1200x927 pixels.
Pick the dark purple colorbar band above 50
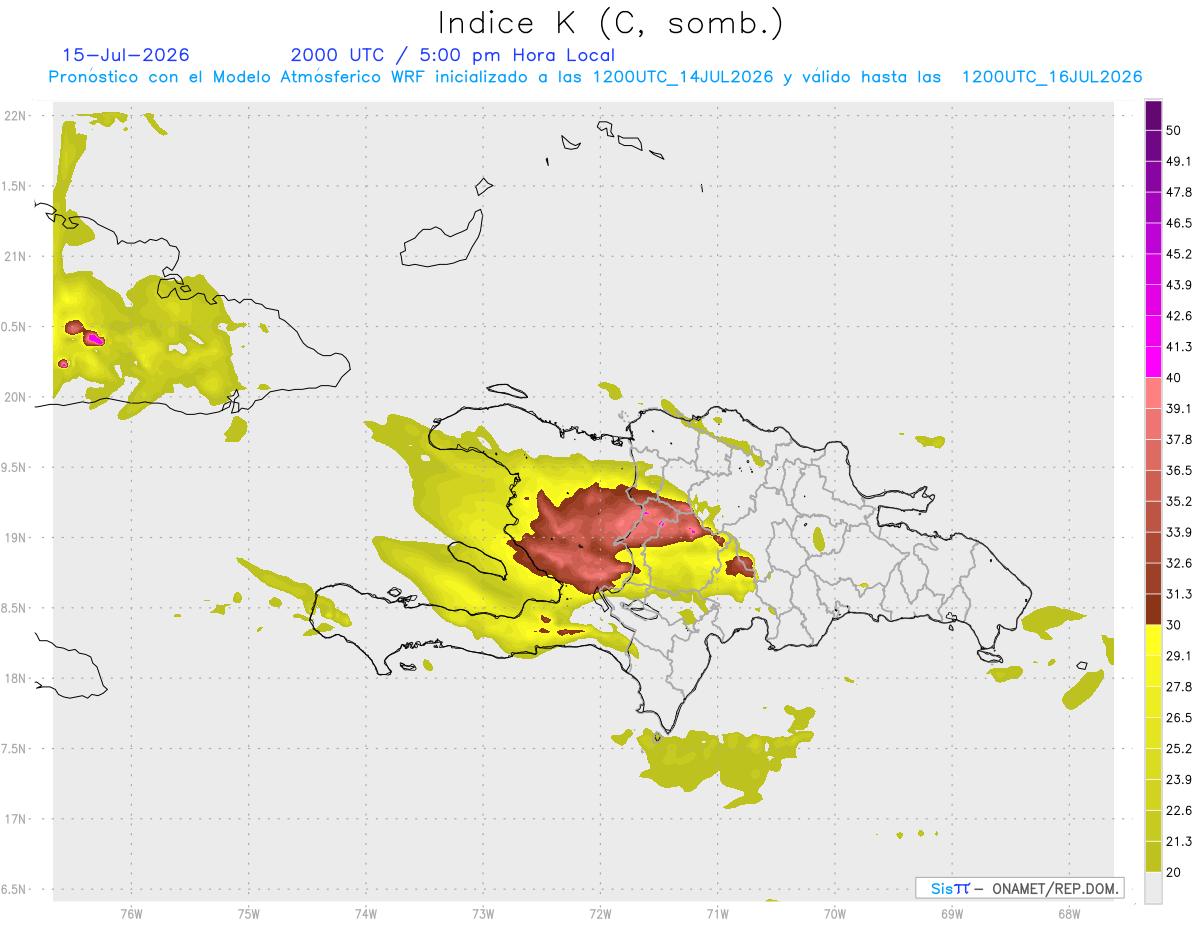click(x=1153, y=116)
